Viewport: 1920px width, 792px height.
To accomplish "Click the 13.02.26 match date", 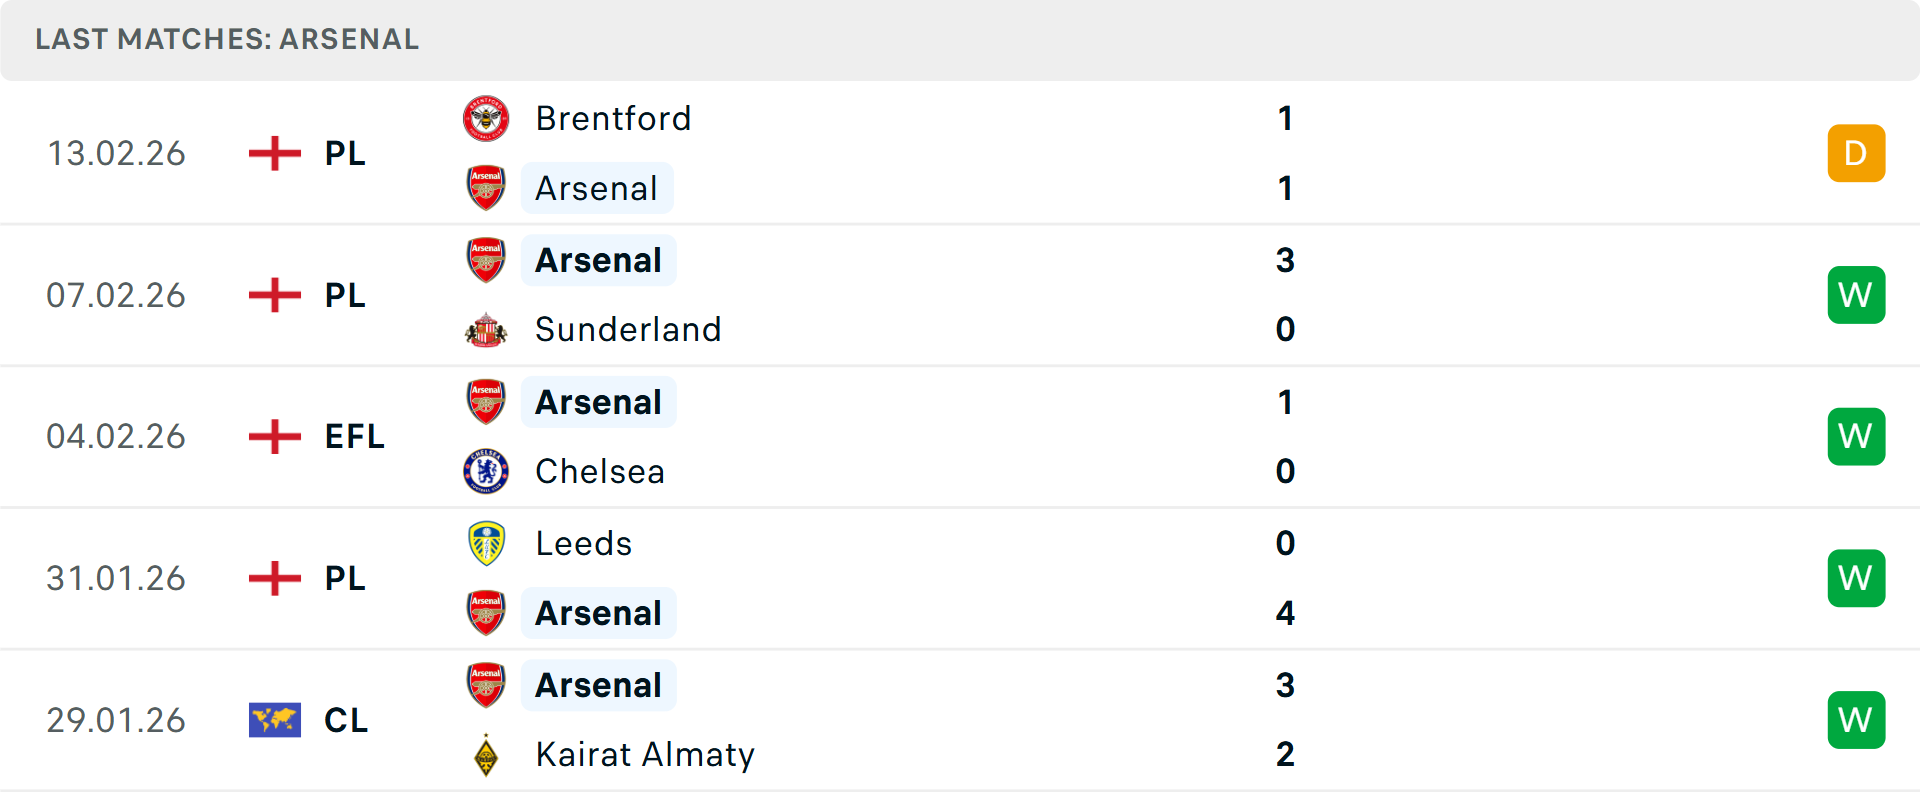I will point(116,153).
